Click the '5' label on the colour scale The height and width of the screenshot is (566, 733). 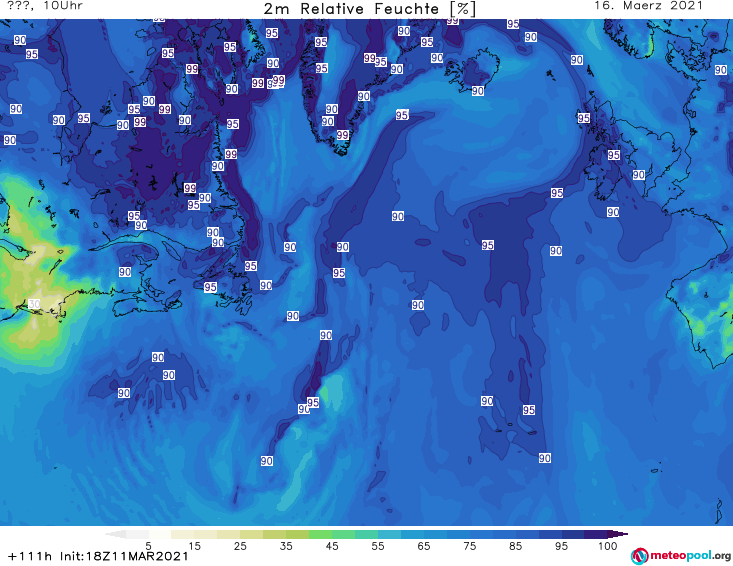pos(148,545)
